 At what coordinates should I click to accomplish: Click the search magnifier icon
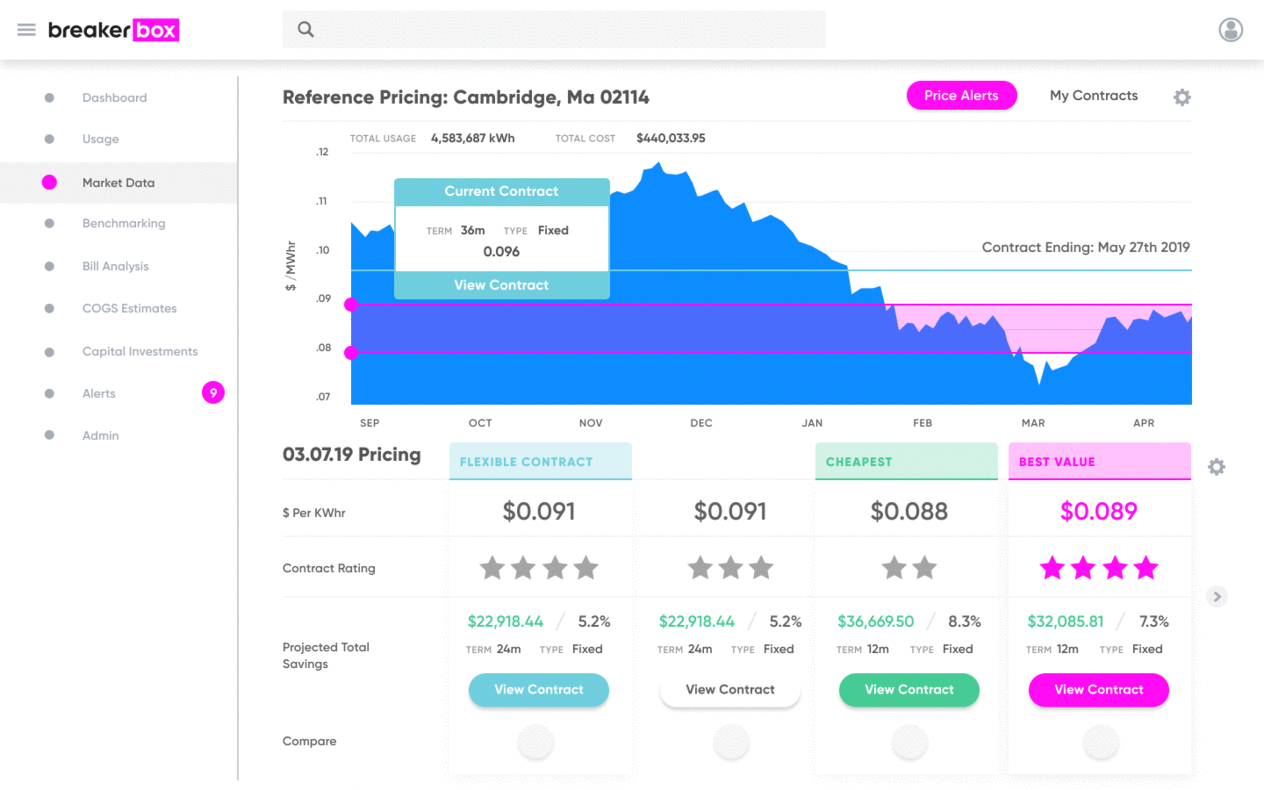[306, 30]
